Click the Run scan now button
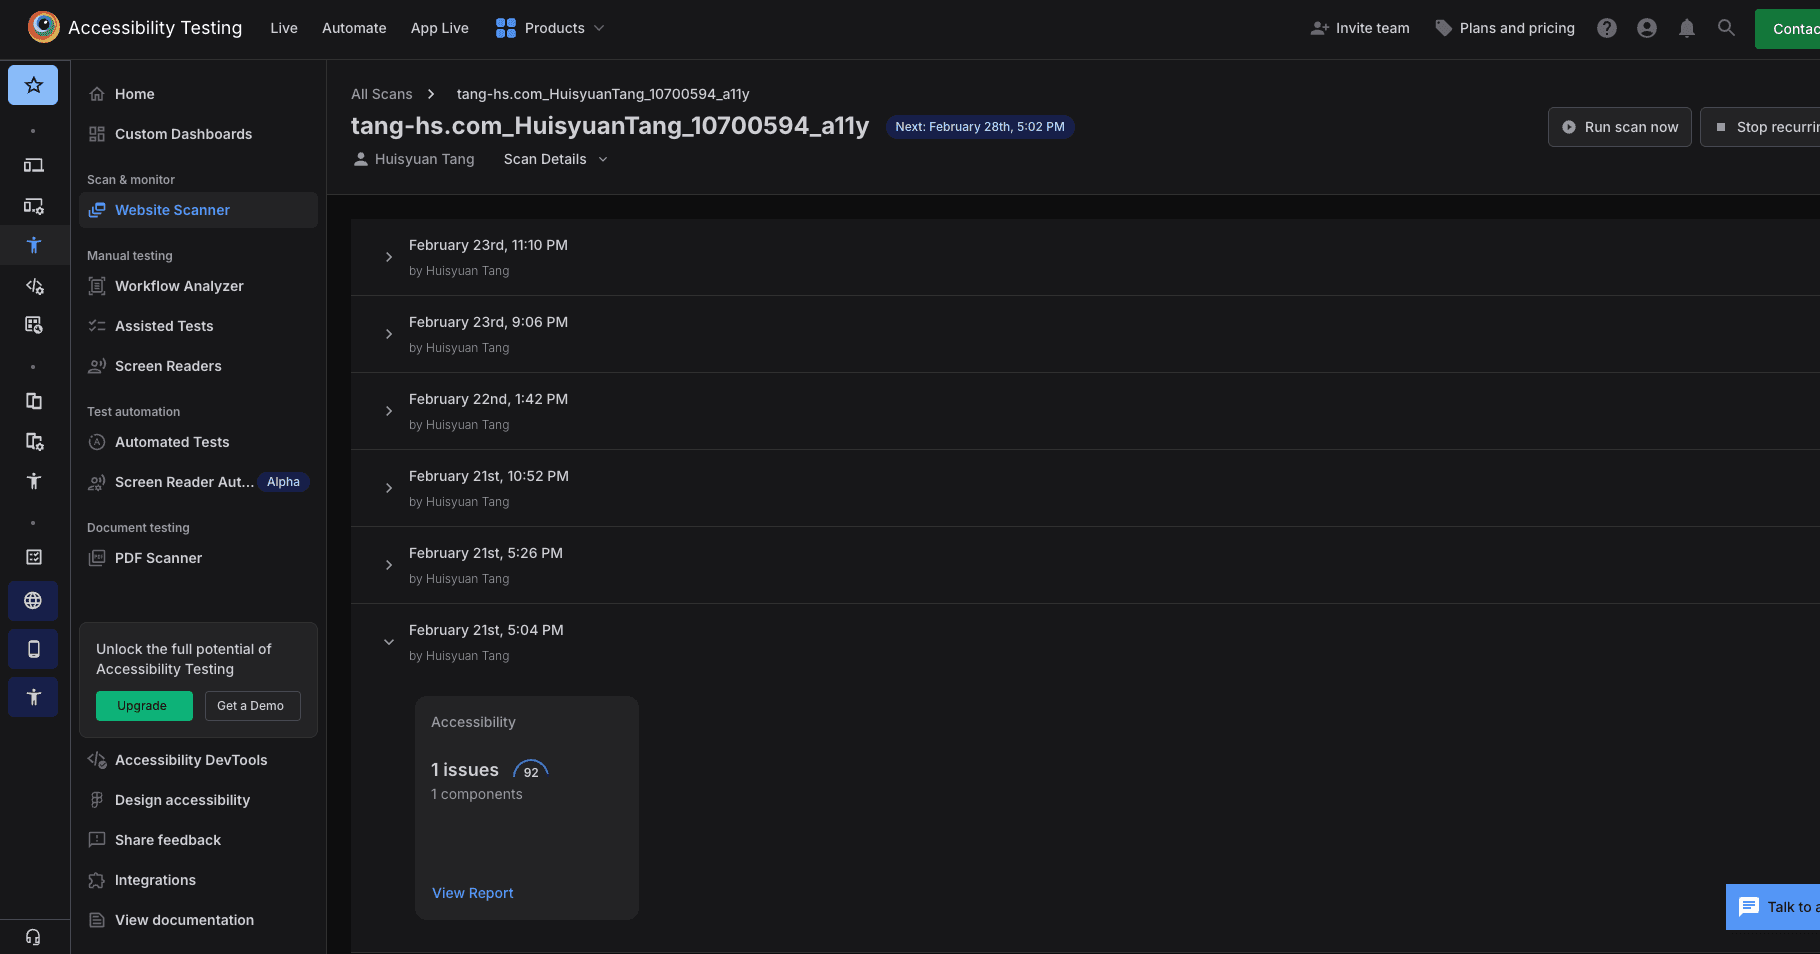This screenshot has height=954, width=1820. [1620, 127]
